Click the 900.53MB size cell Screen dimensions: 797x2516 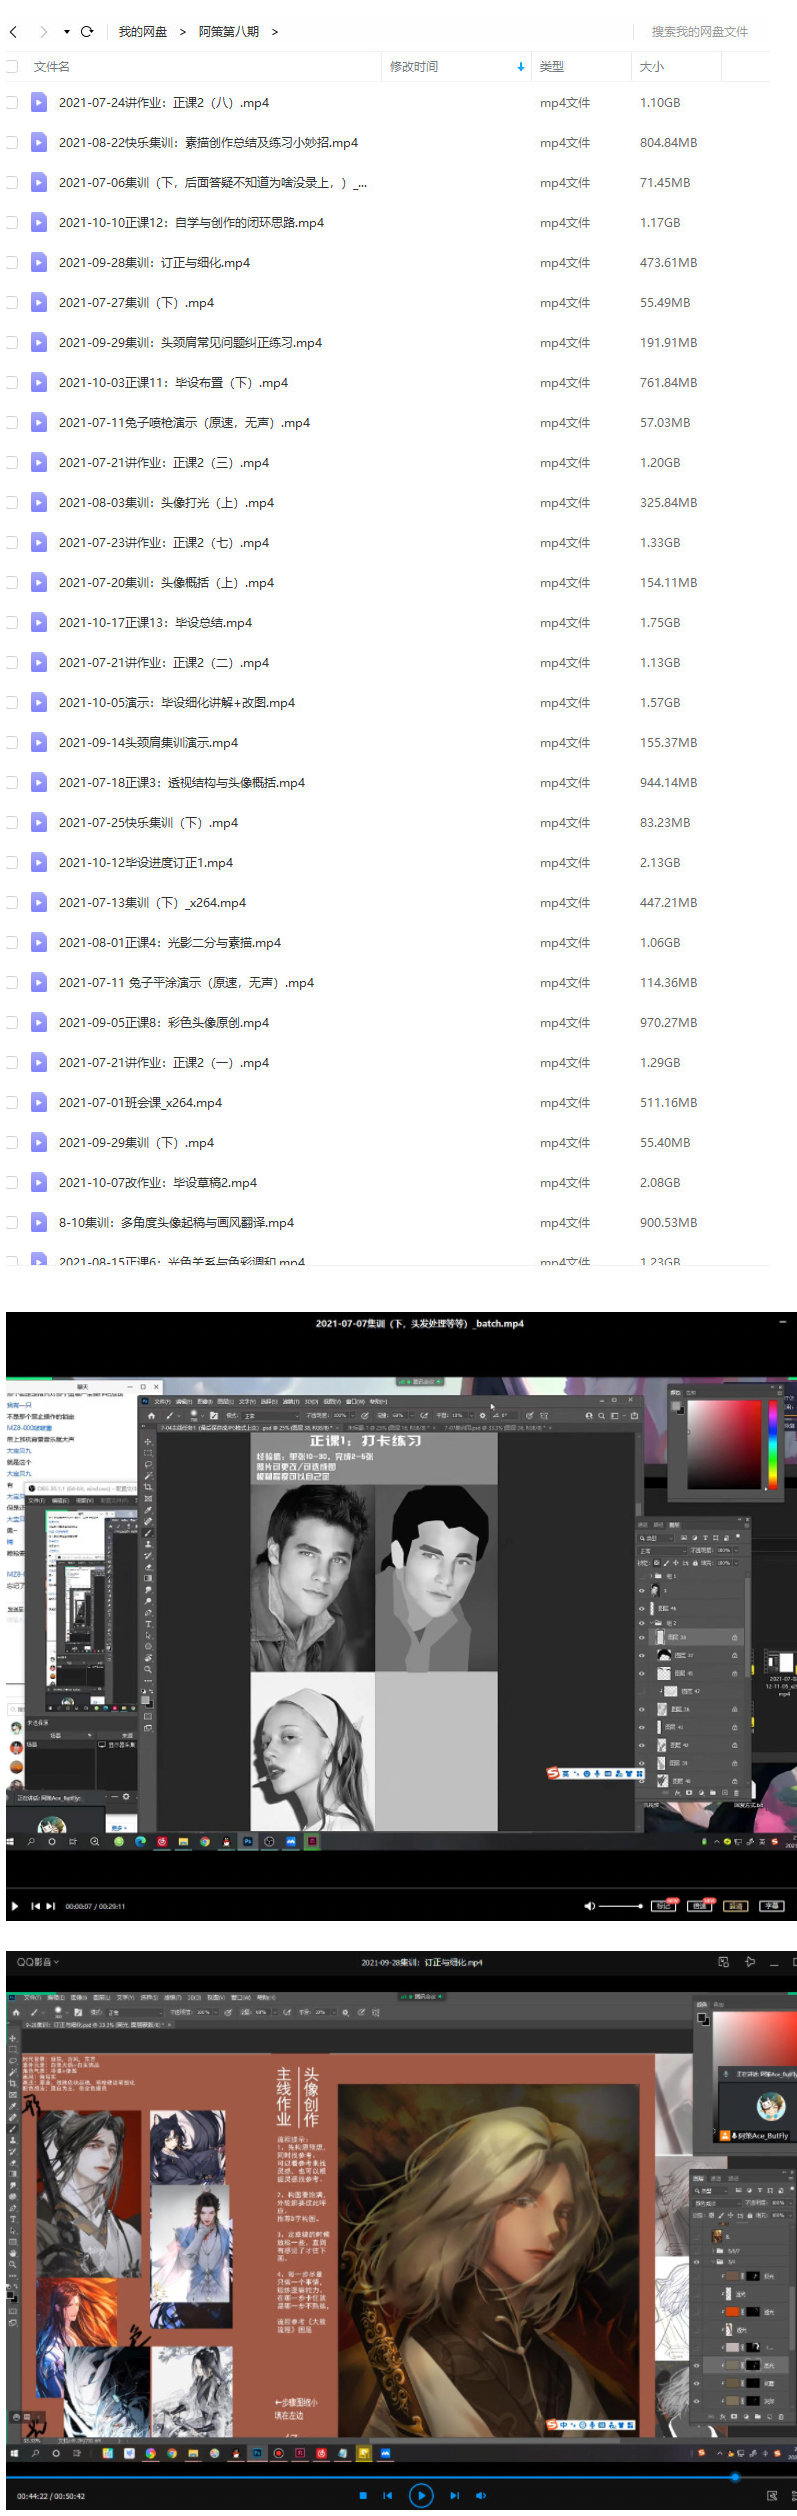(x=669, y=1222)
